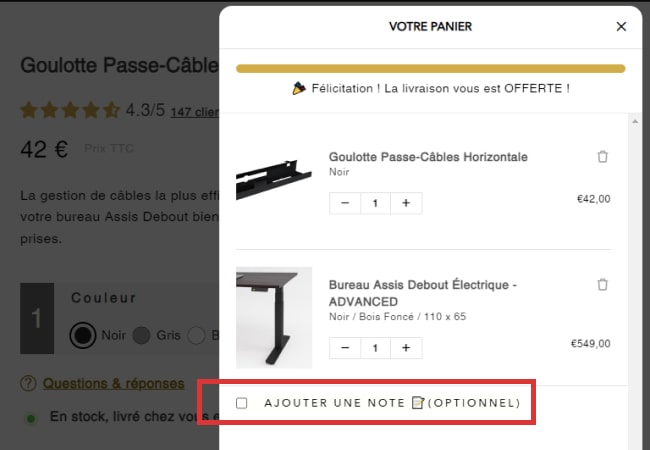Open Bureau Assis Debout Électrique product link
Image resolution: width=650 pixels, height=450 pixels.
coord(422,293)
